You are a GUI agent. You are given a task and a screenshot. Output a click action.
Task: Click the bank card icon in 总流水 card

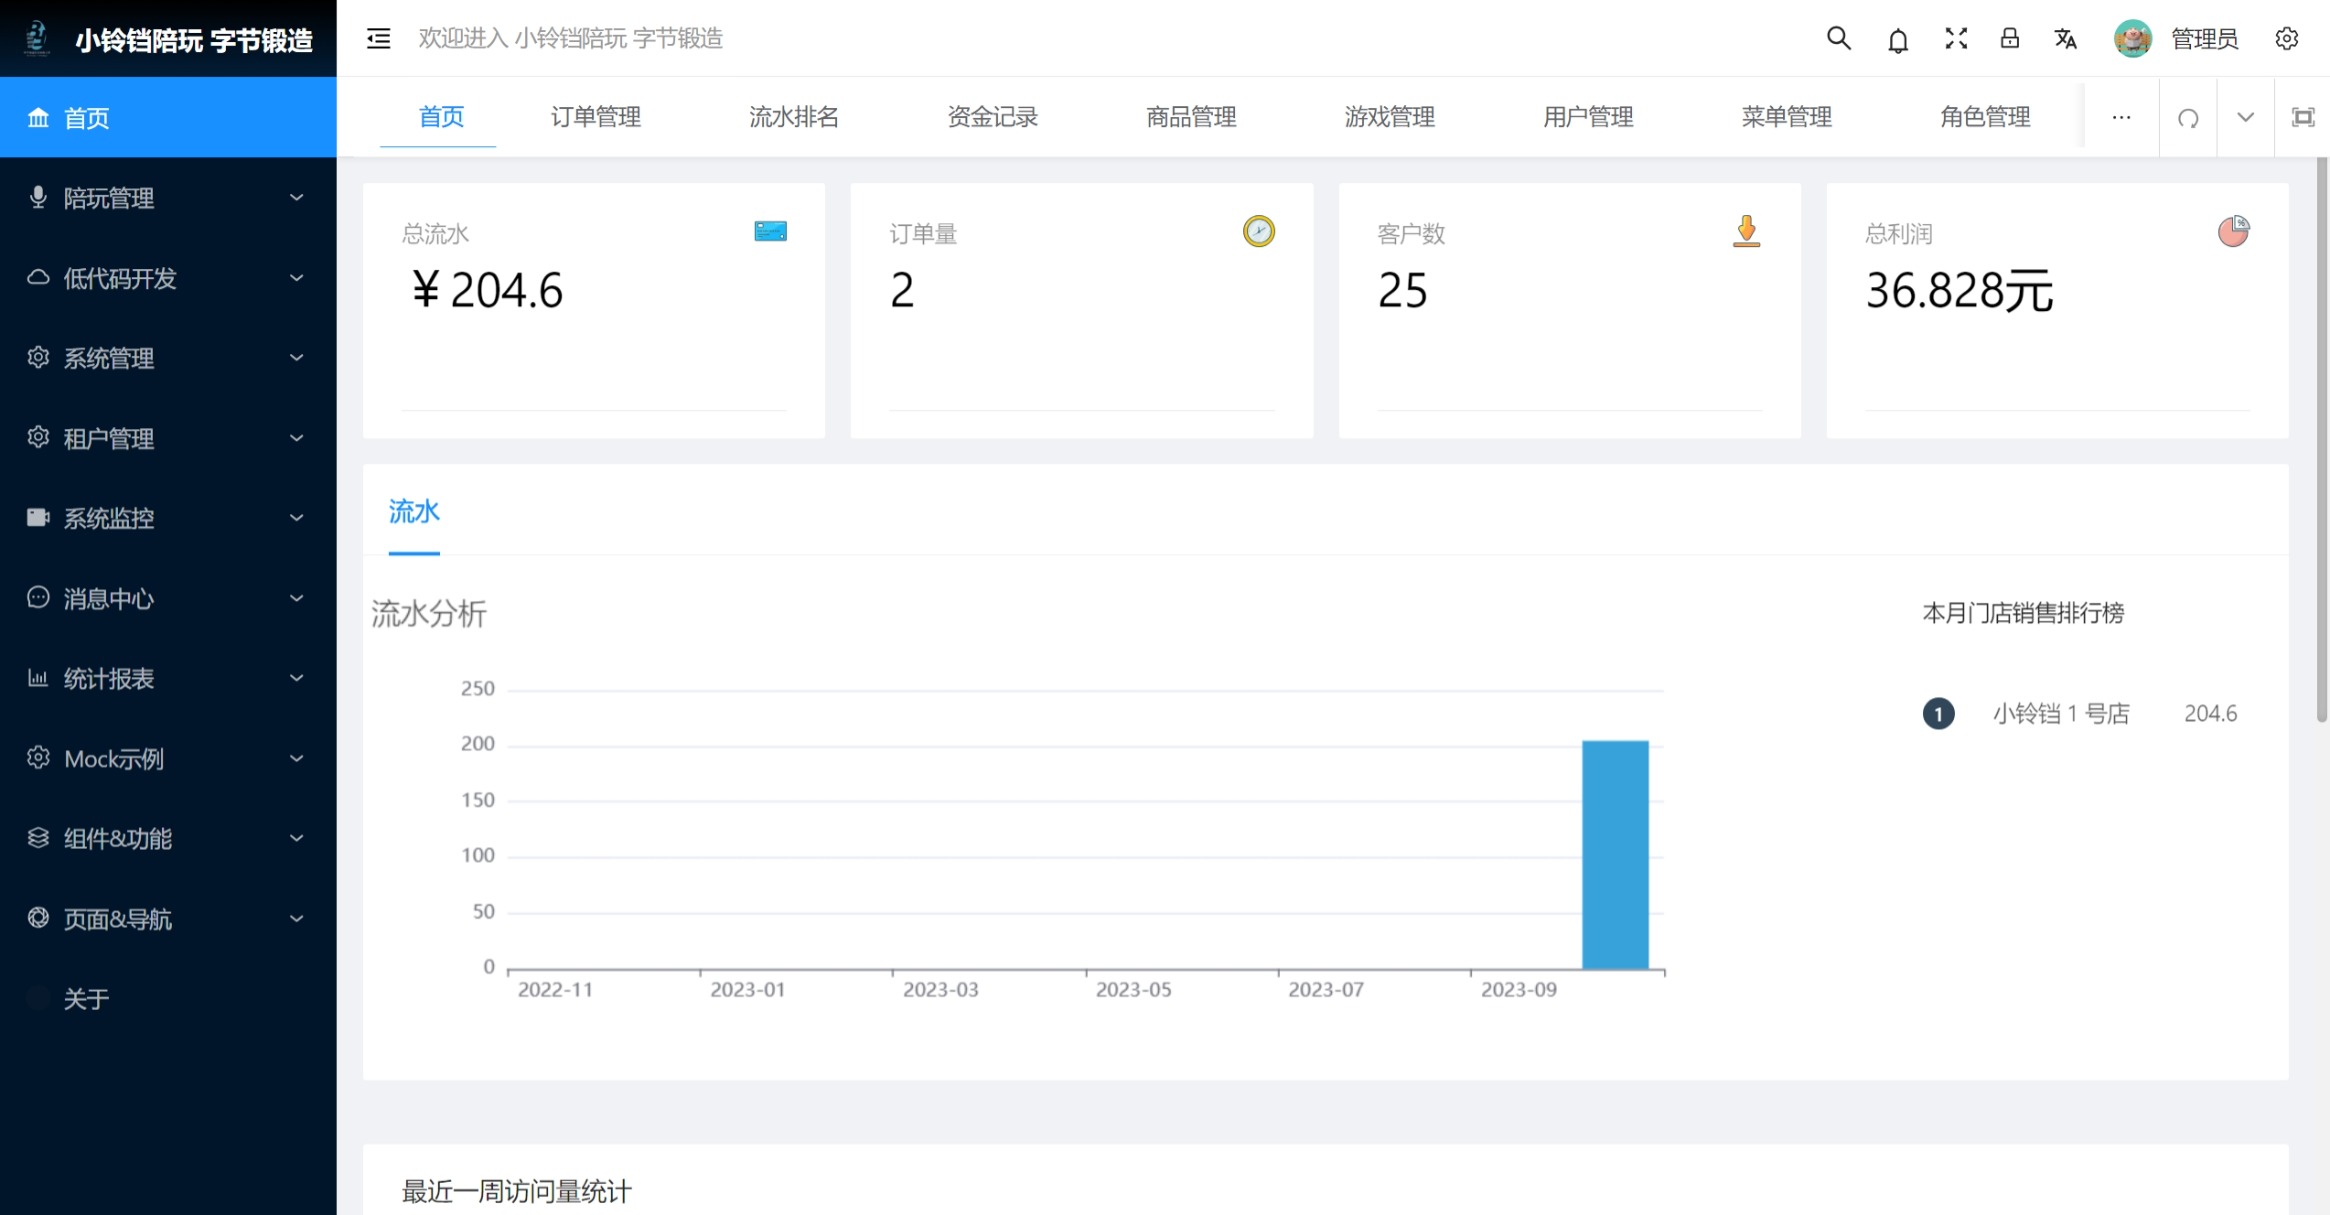pos(770,231)
